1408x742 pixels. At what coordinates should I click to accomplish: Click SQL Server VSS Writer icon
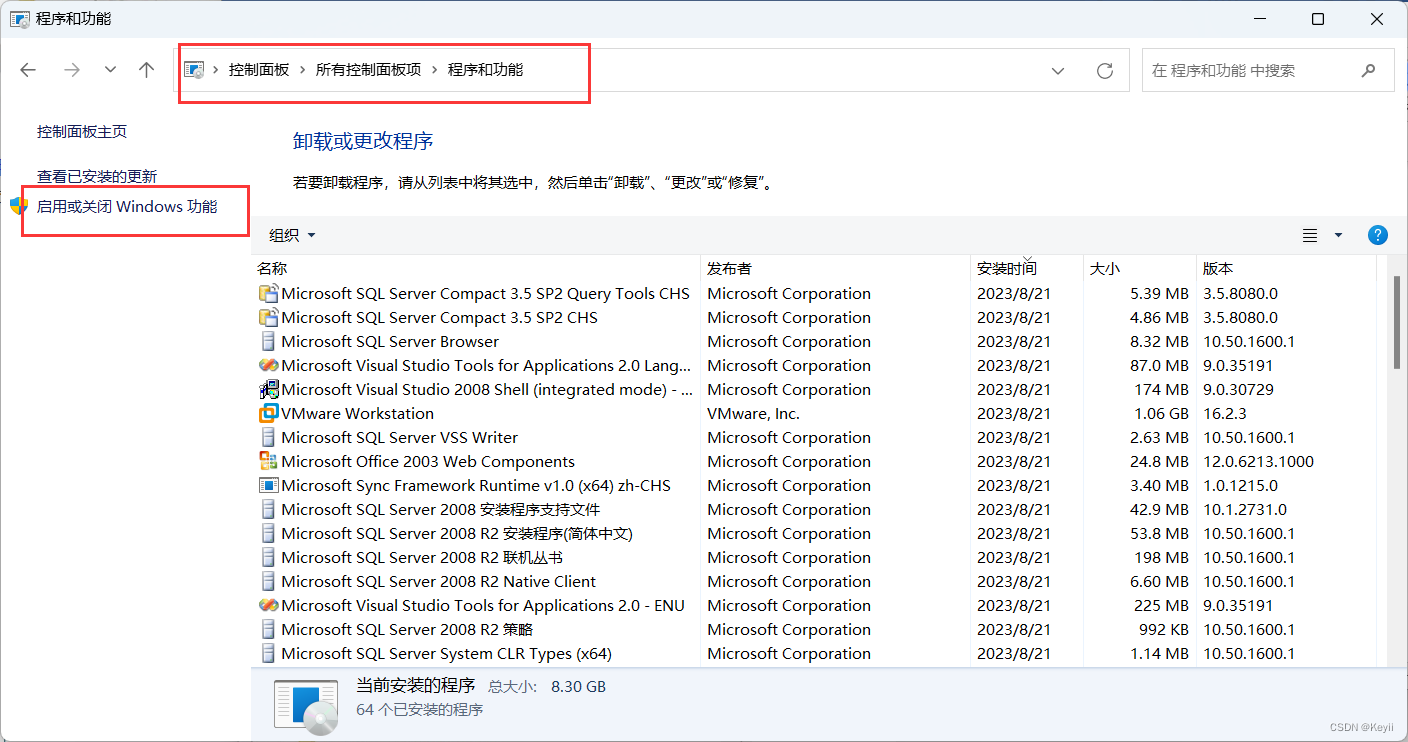268,438
